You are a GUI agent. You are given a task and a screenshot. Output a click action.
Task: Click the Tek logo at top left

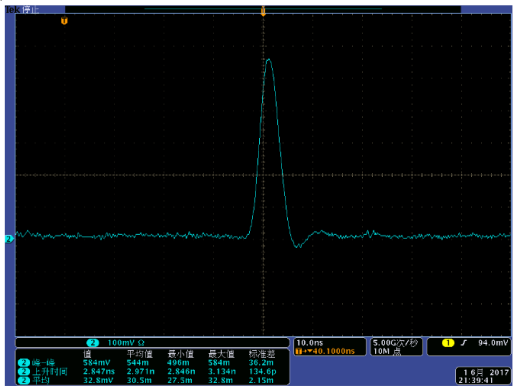(13, 10)
